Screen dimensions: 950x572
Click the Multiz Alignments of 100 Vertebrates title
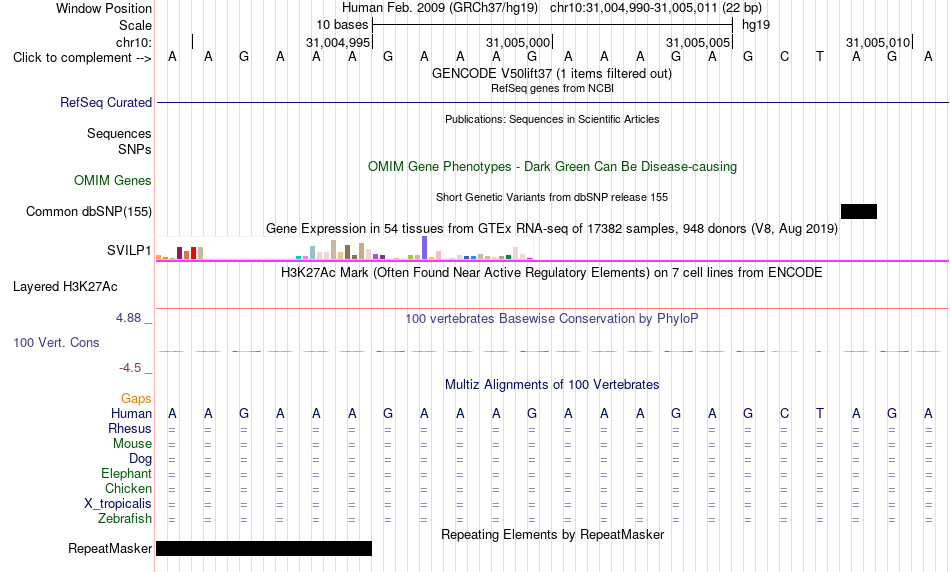[552, 384]
